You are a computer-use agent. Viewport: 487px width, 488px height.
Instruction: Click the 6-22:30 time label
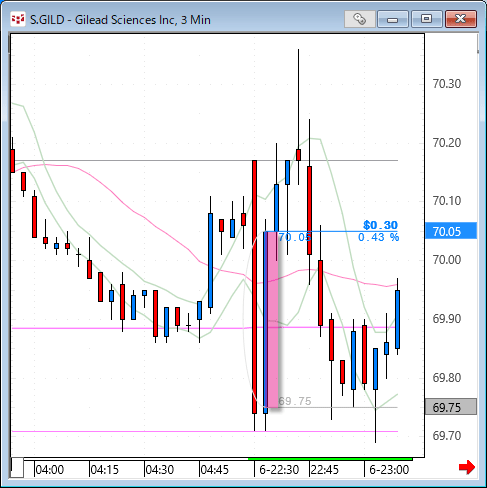pos(279,470)
